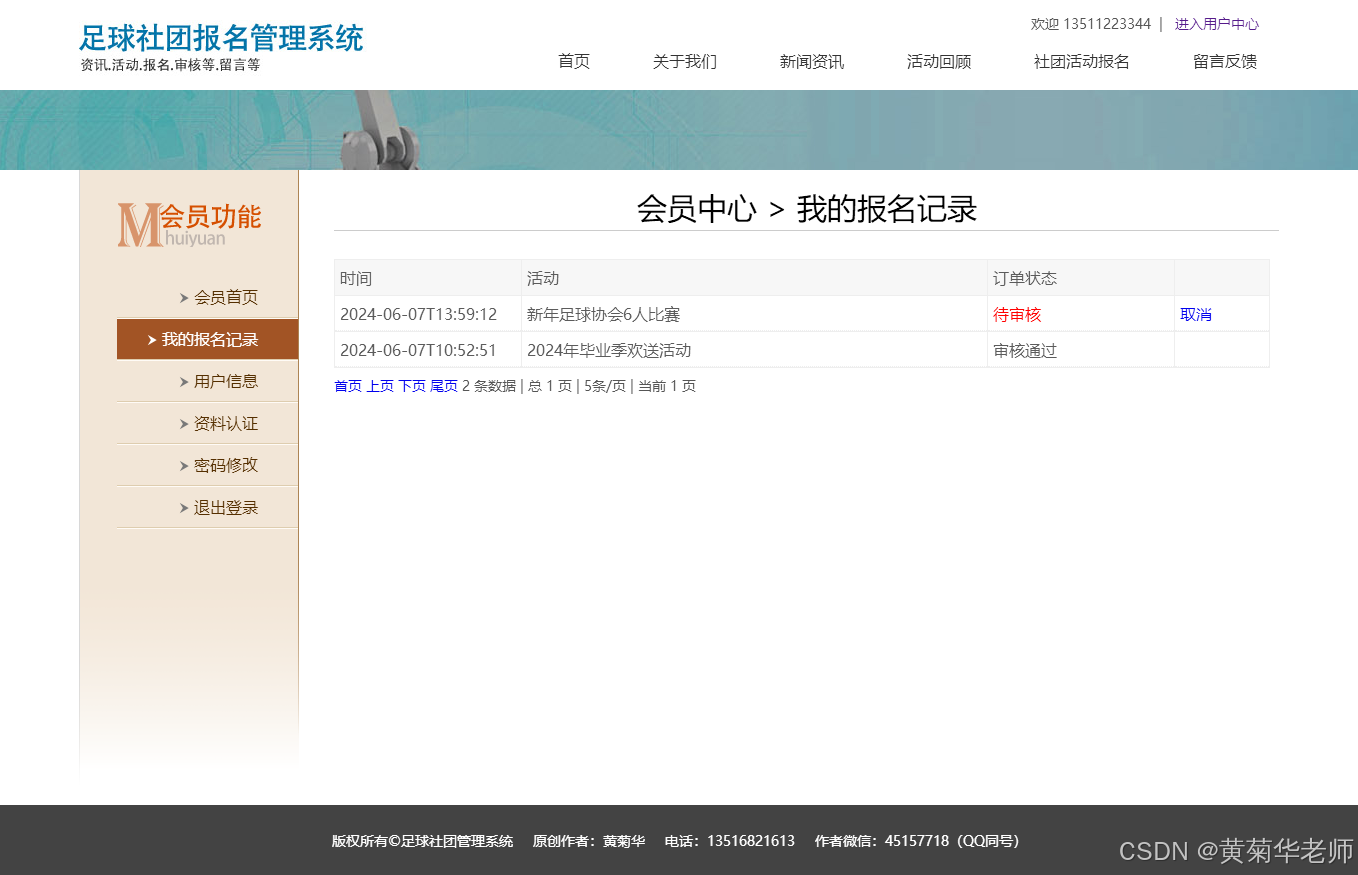
Task: Click the 首页 pagination link
Action: tap(348, 386)
